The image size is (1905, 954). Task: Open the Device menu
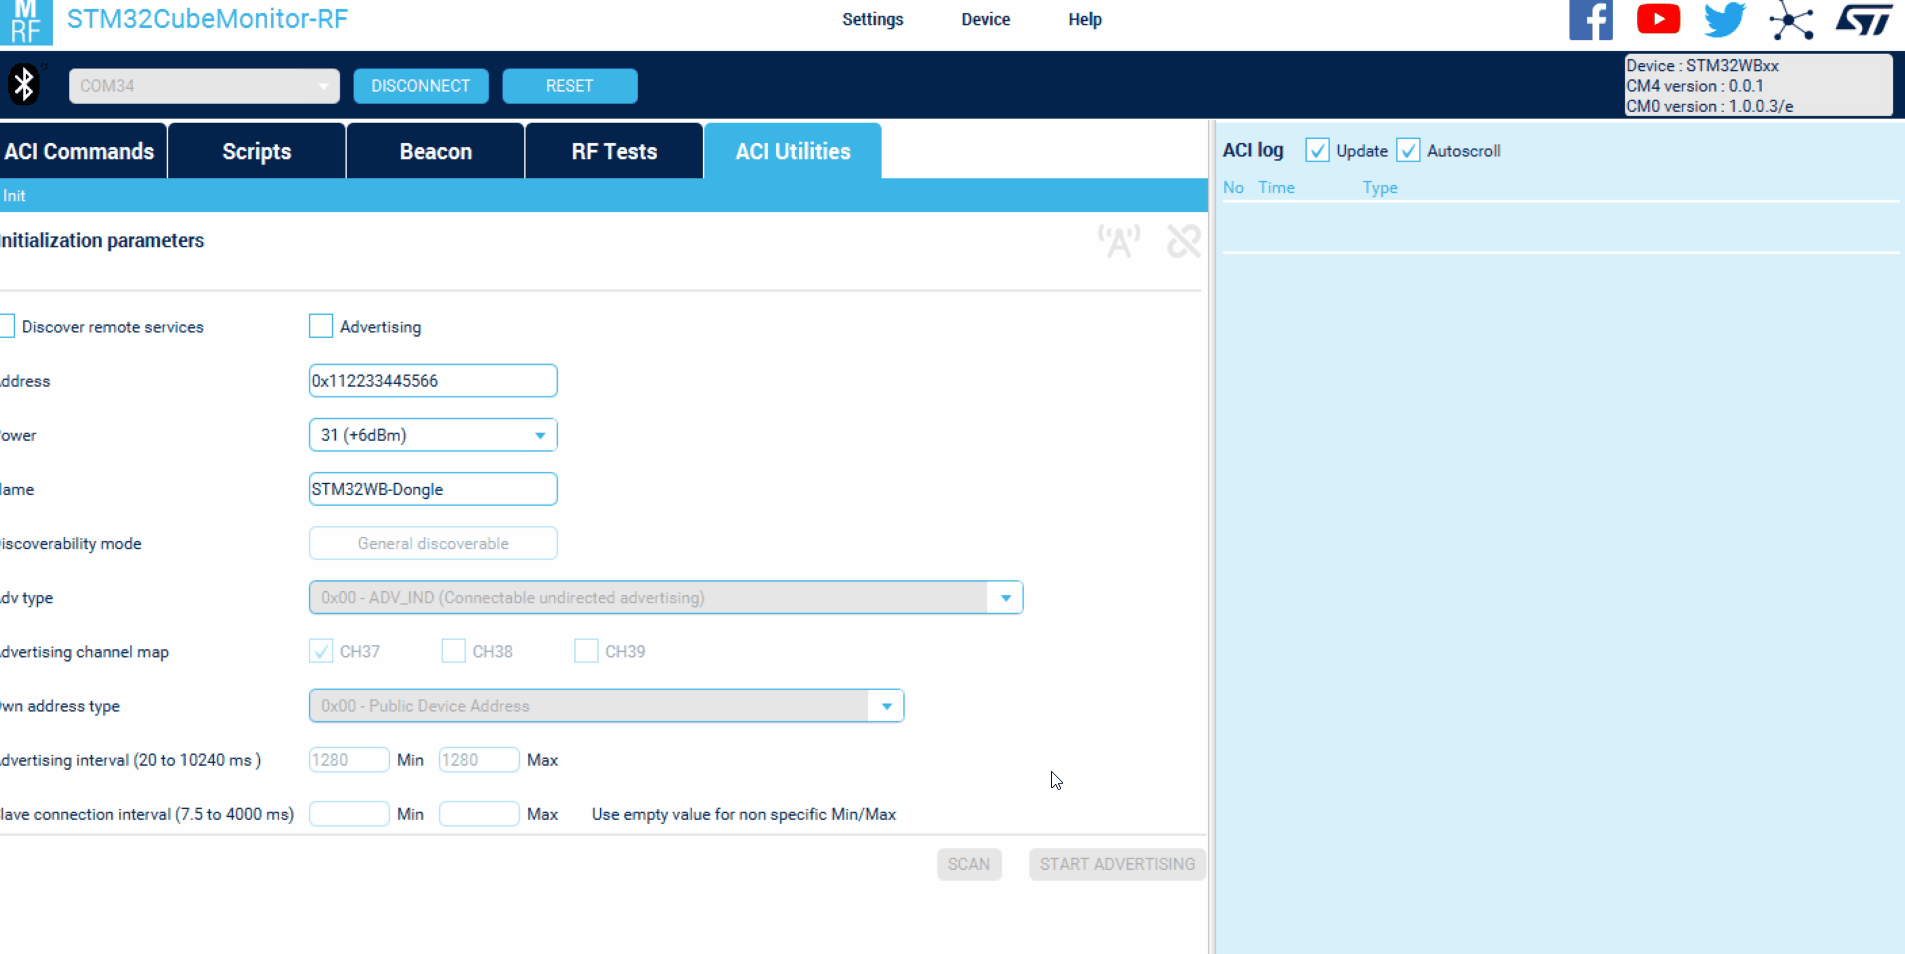[x=985, y=19]
